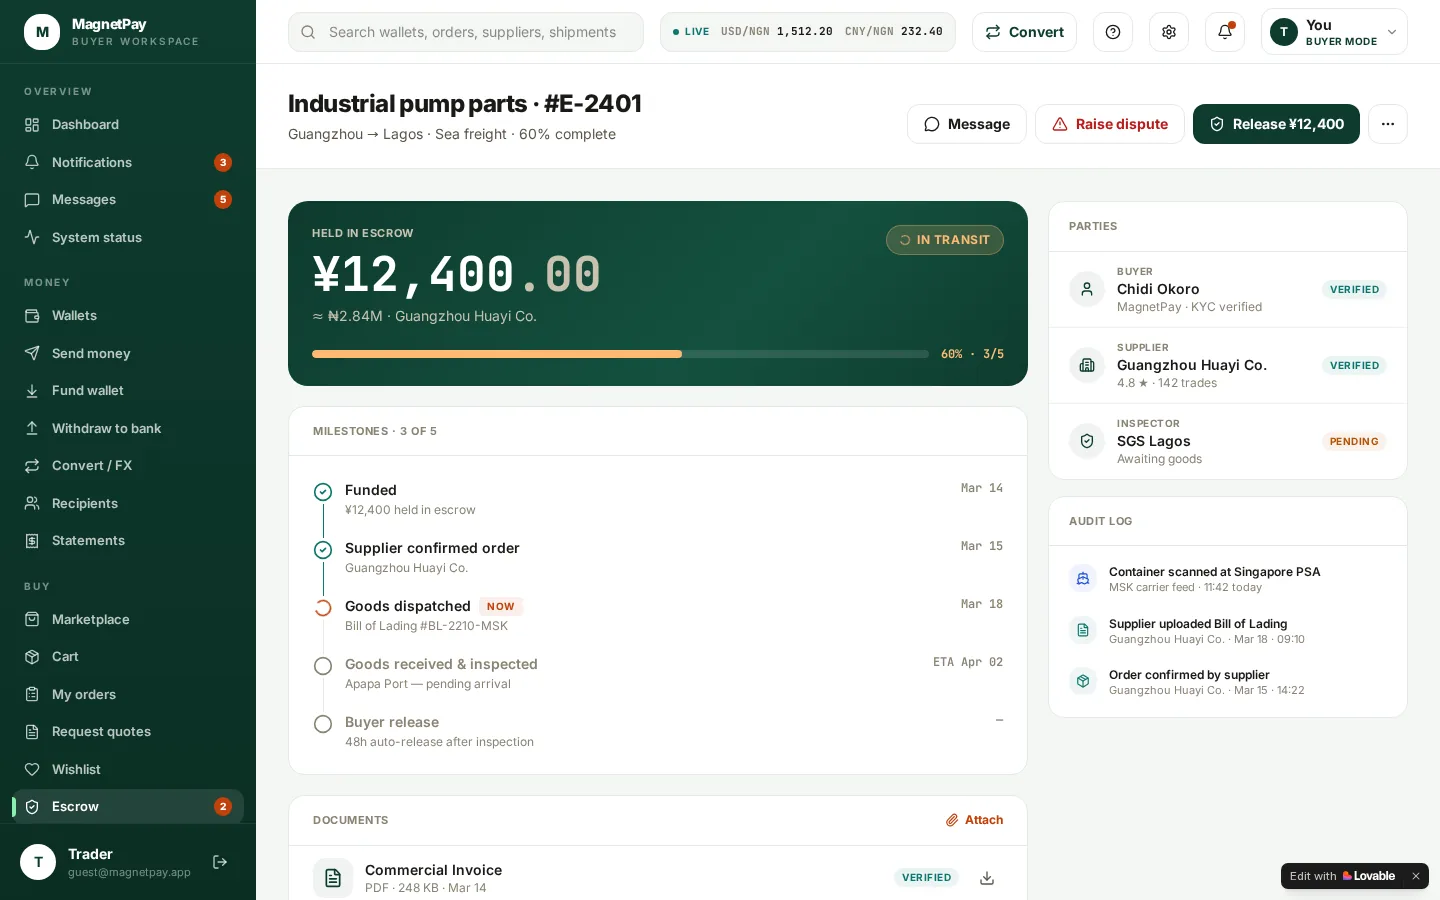Open My orders

[x=128, y=695]
